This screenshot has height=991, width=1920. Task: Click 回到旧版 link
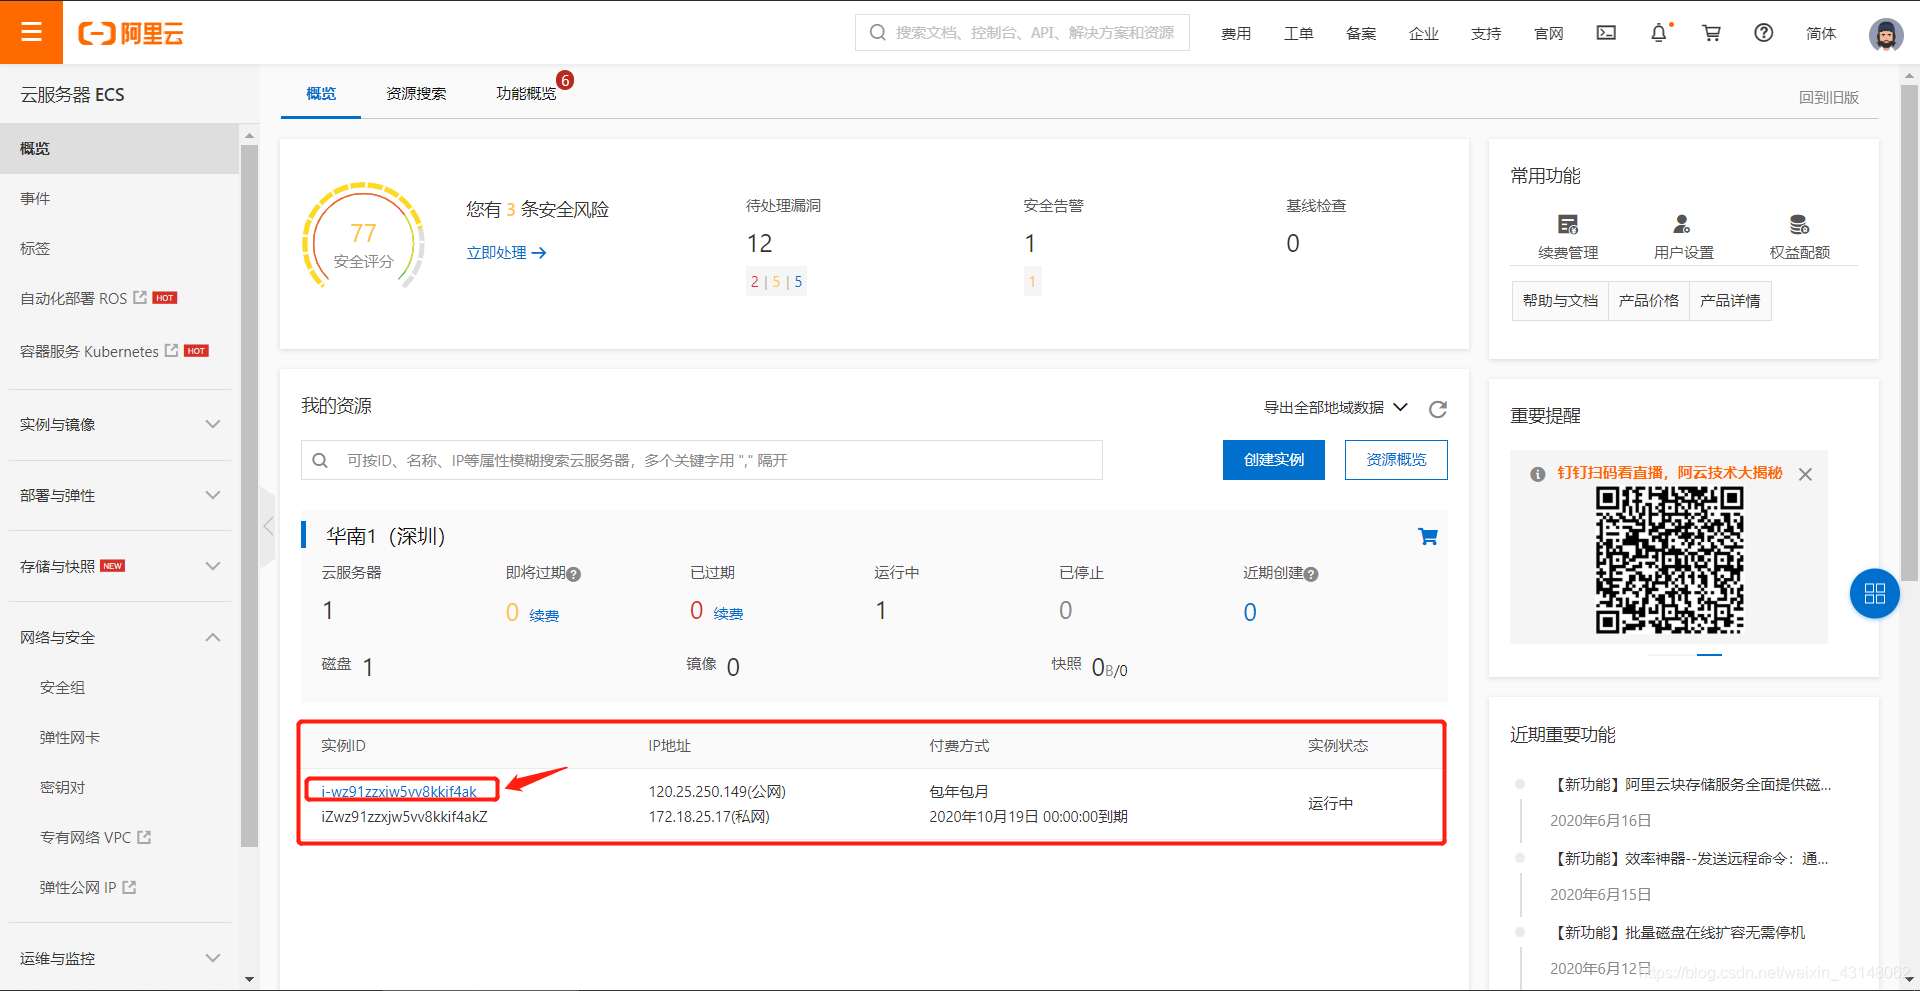[x=1829, y=97]
